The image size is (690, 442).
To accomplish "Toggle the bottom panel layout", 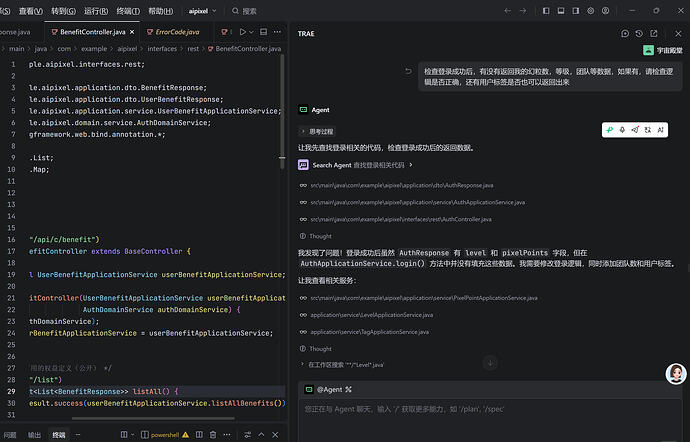I will 561,11.
